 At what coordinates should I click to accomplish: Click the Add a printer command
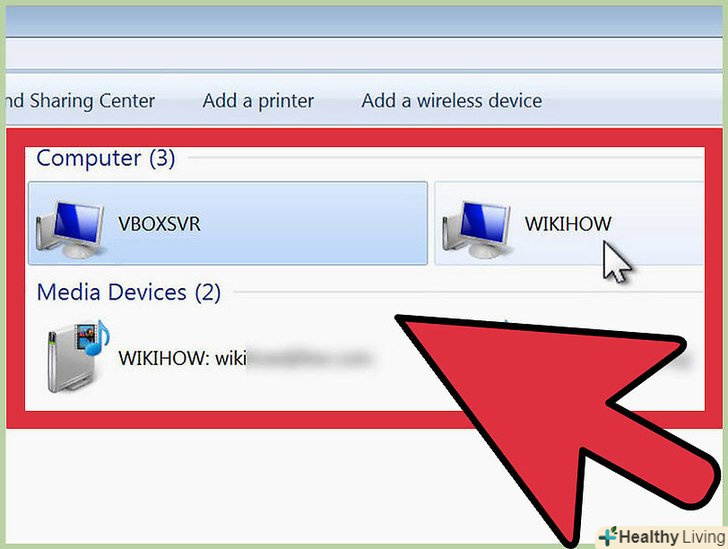click(x=258, y=101)
